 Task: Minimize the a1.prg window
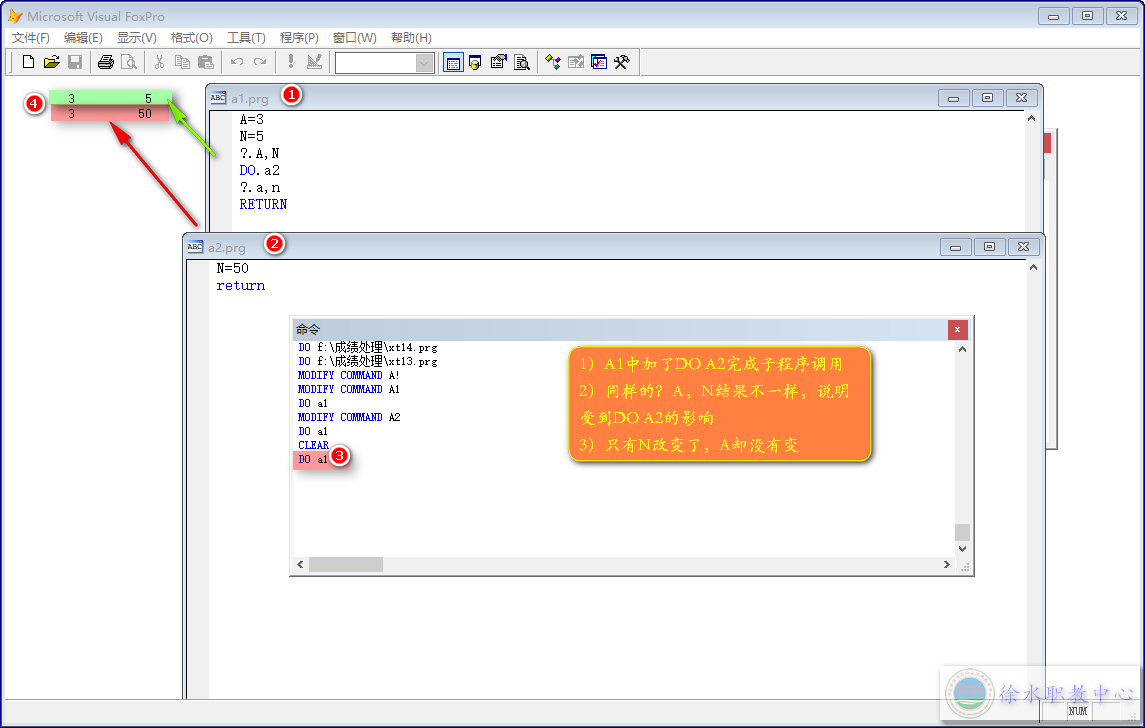[x=953, y=98]
